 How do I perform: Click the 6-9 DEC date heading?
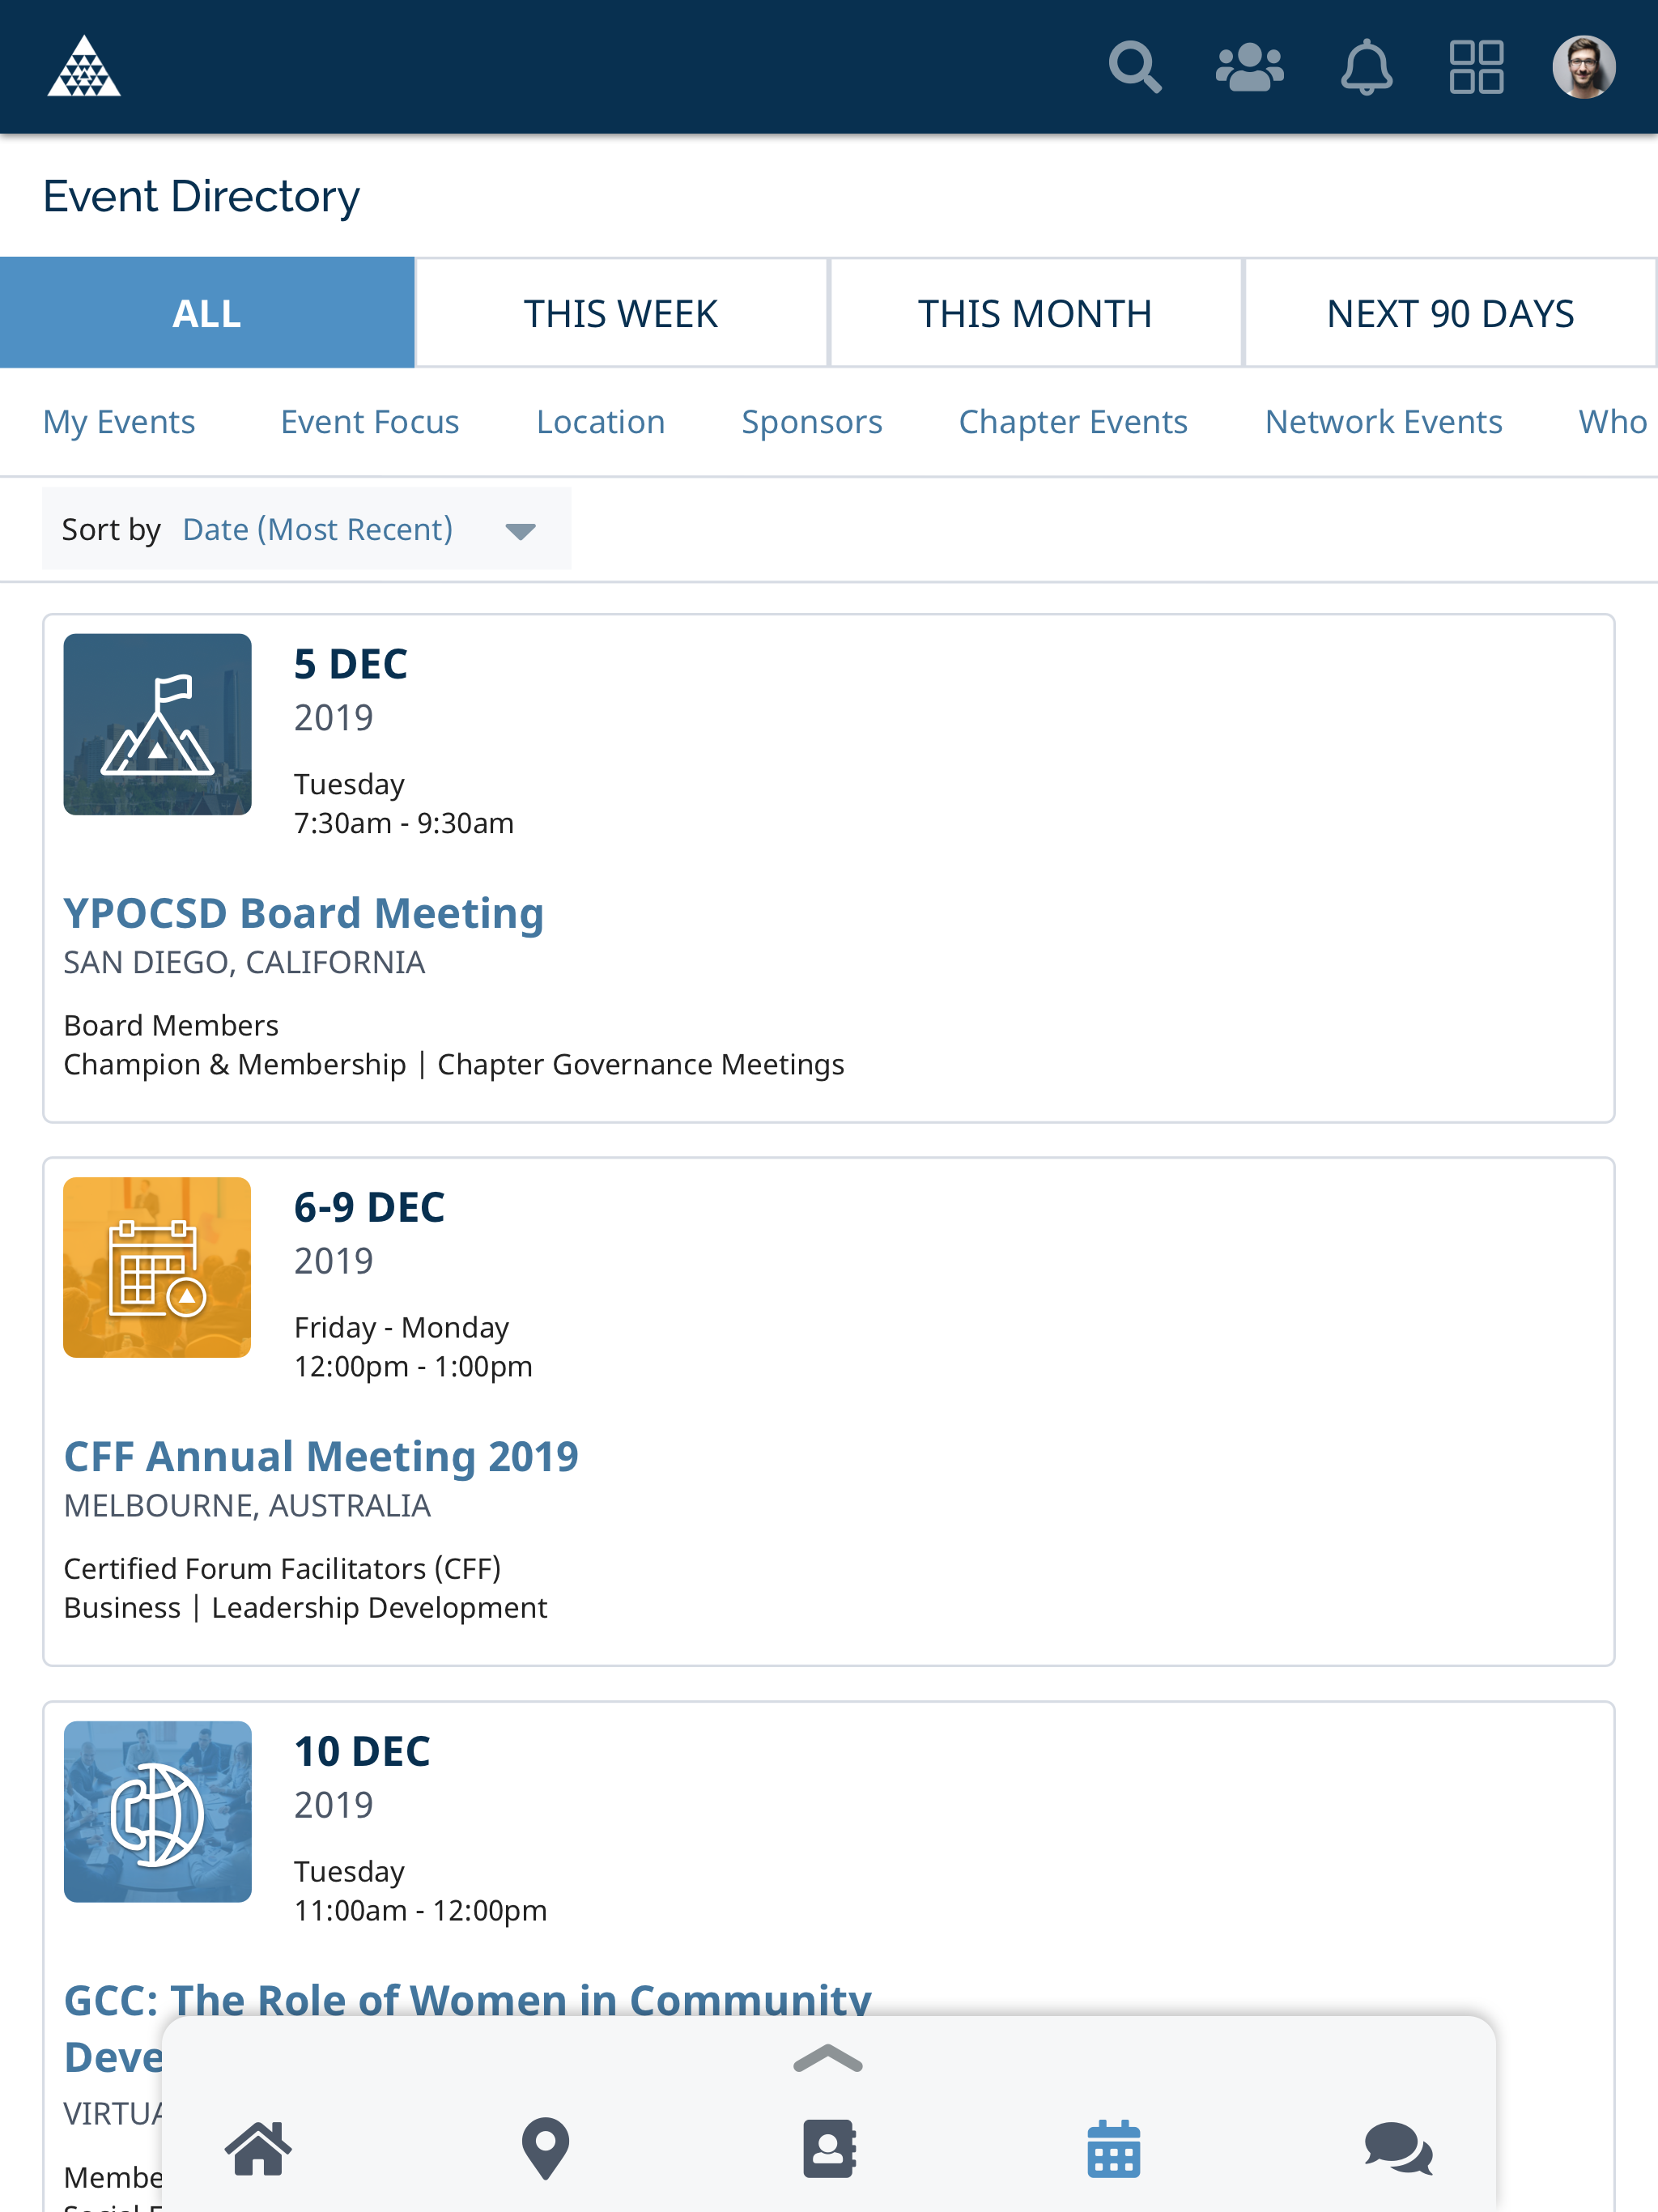[370, 1207]
